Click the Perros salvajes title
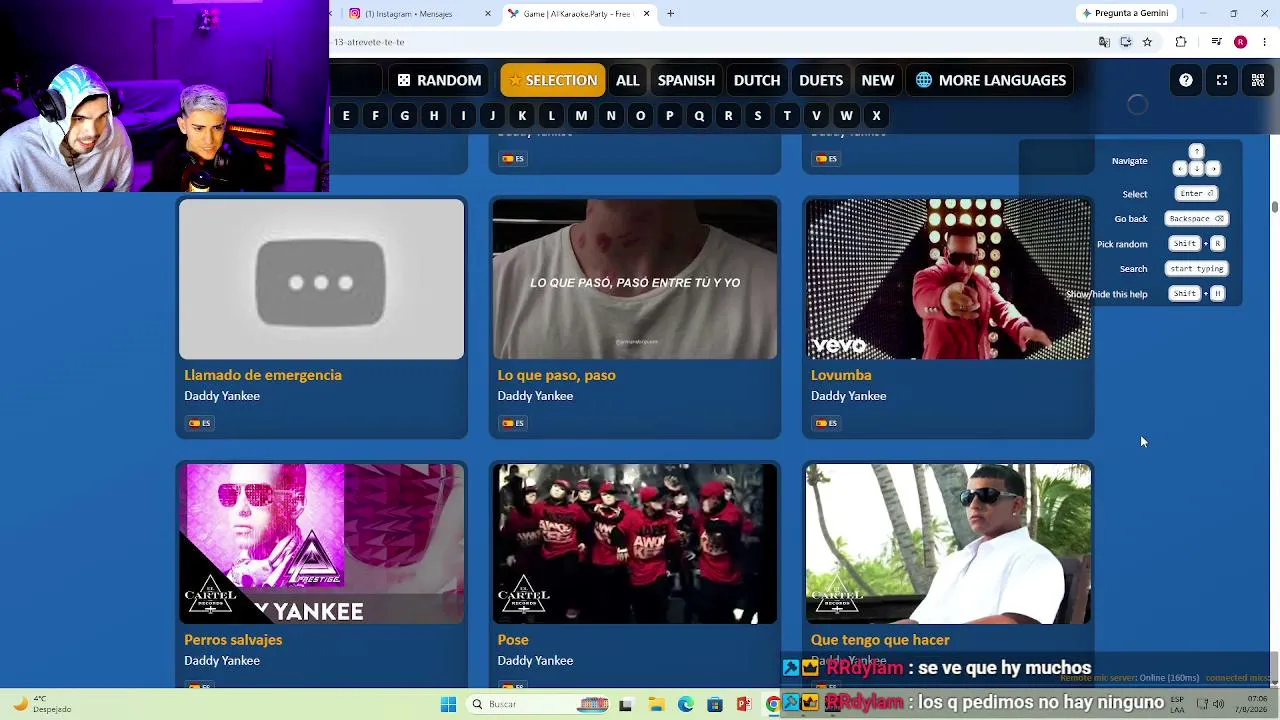 click(x=233, y=640)
